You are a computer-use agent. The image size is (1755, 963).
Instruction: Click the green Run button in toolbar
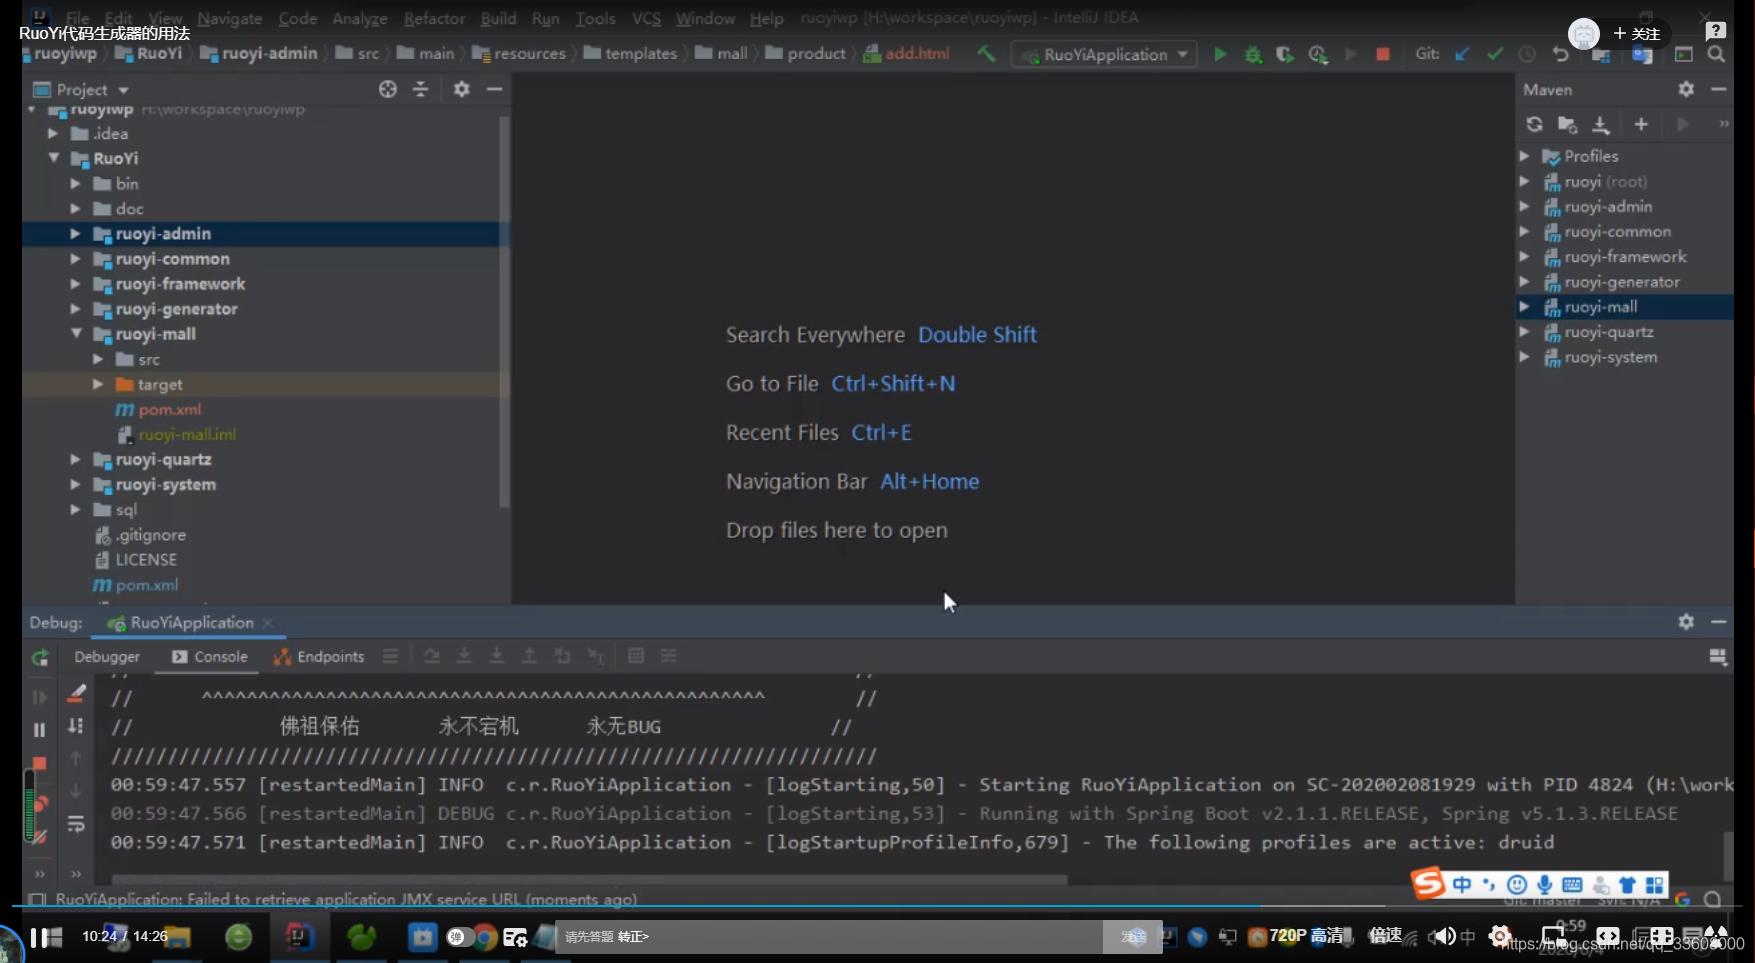coord(1220,54)
